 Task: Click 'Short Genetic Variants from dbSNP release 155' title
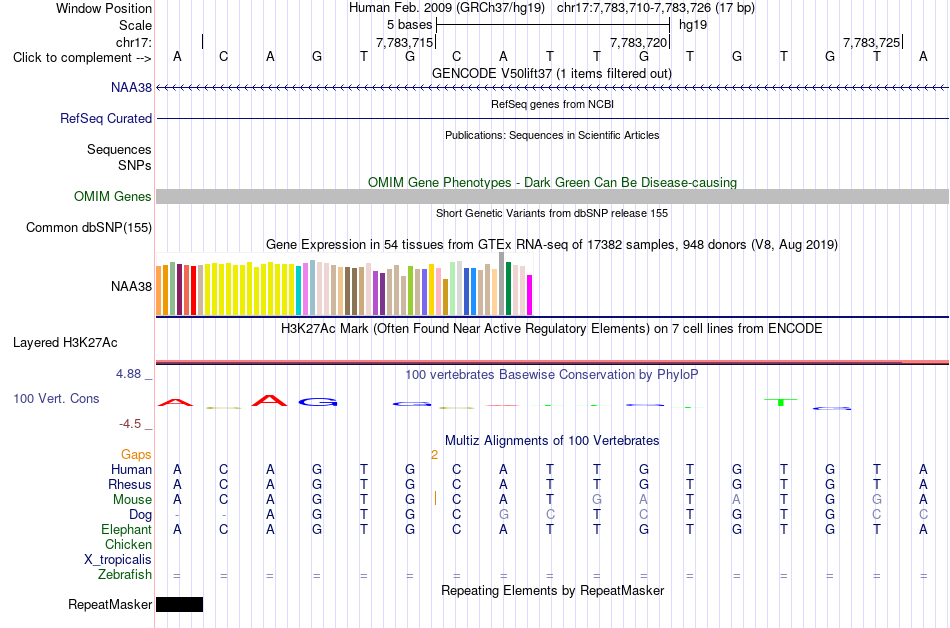[x=552, y=213]
